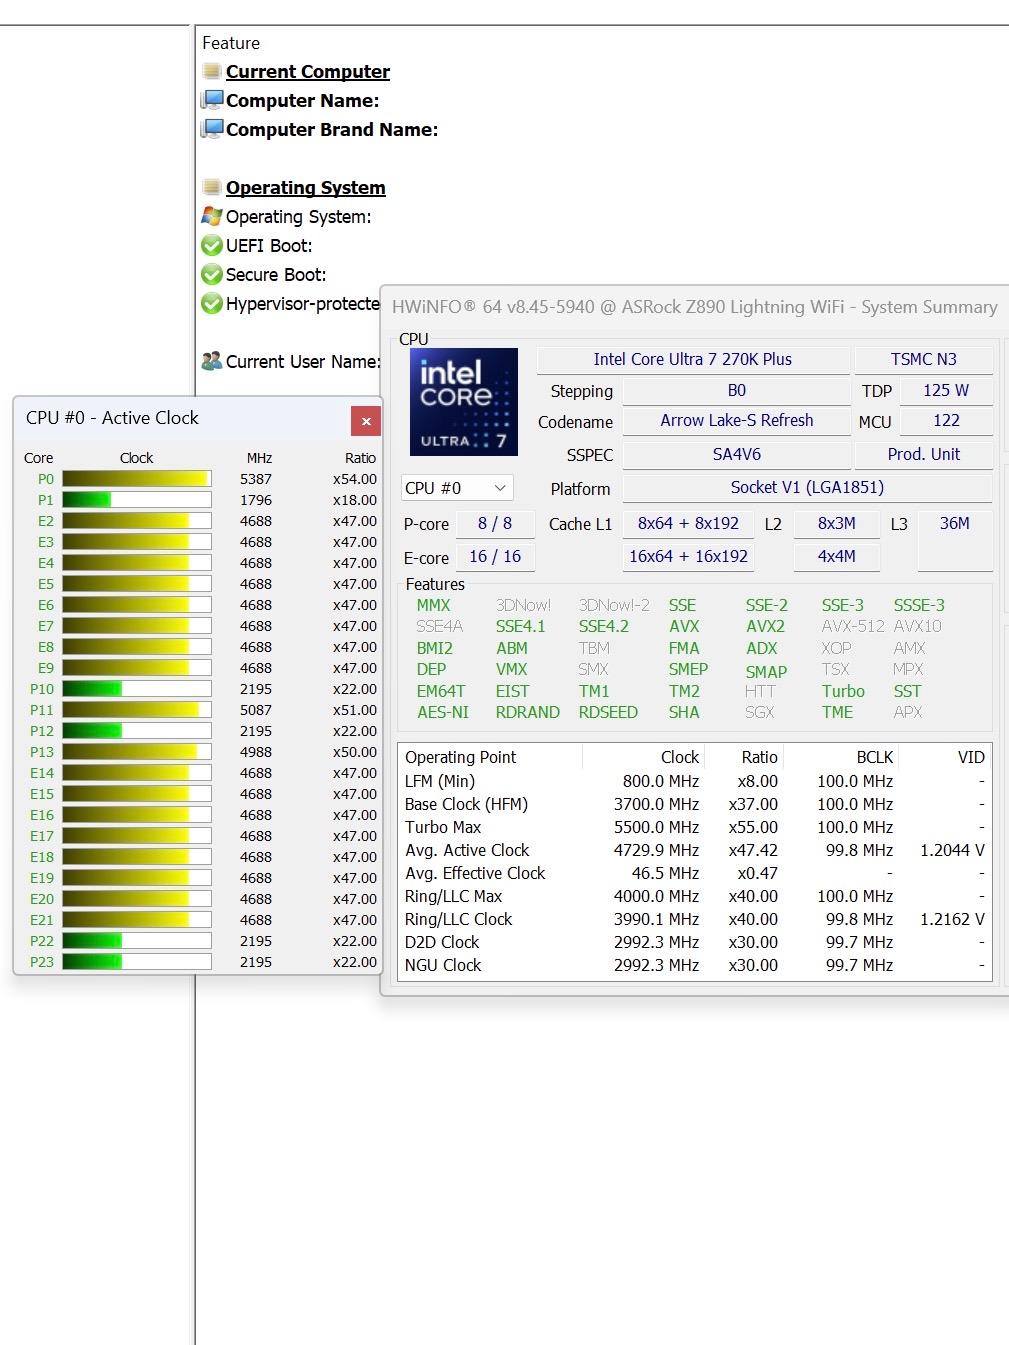
Task: Select the Operating System heading
Action: [x=305, y=187]
